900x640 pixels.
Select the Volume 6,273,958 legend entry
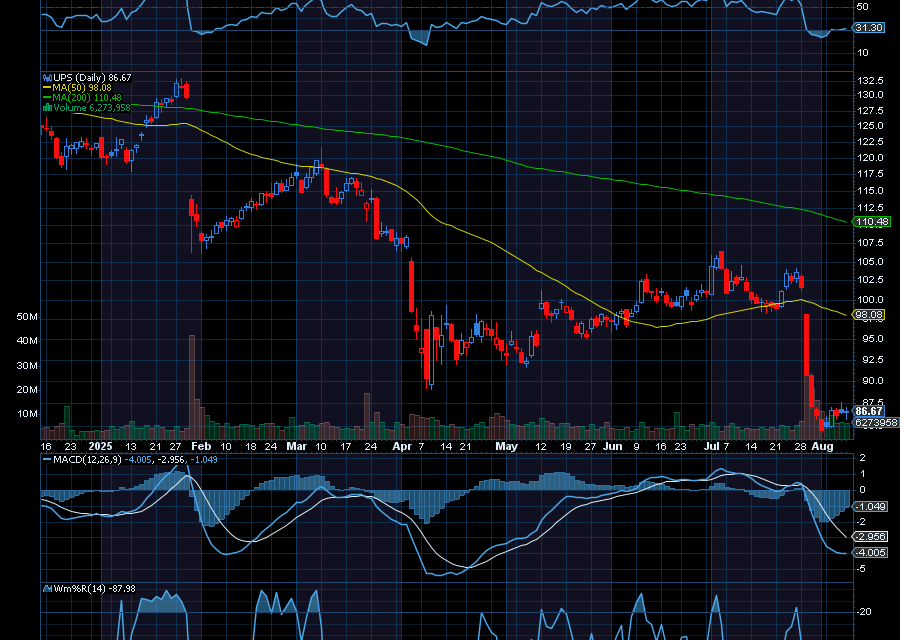pos(92,107)
